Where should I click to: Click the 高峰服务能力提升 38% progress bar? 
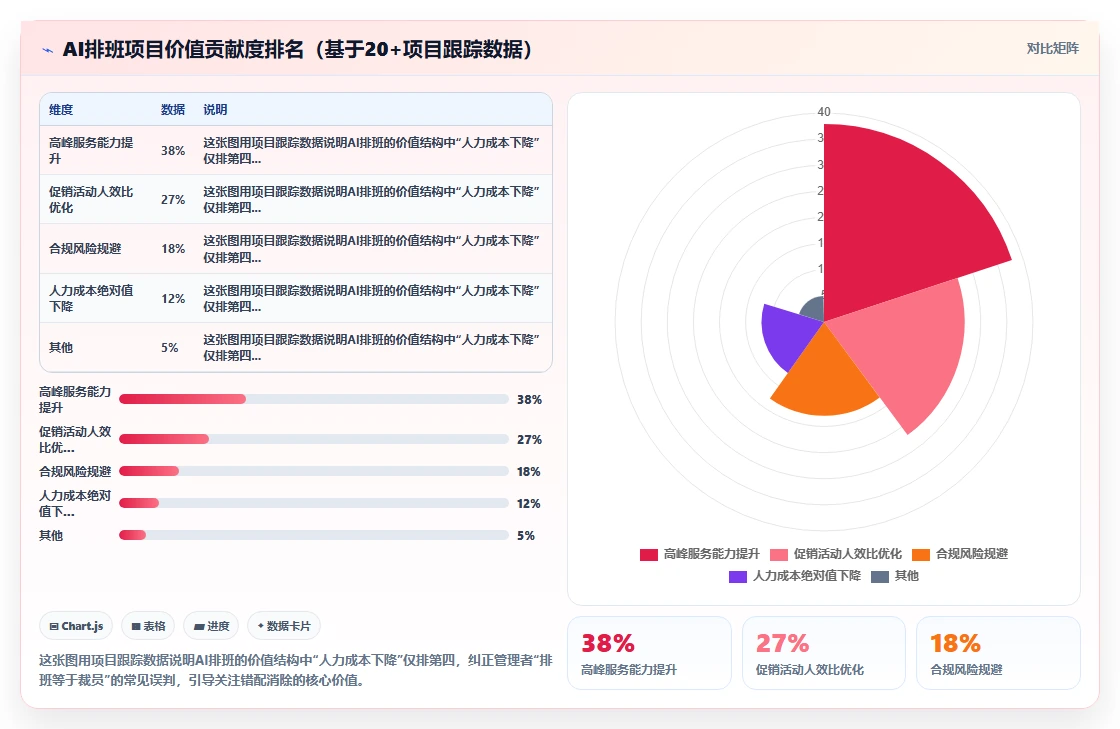tap(314, 399)
